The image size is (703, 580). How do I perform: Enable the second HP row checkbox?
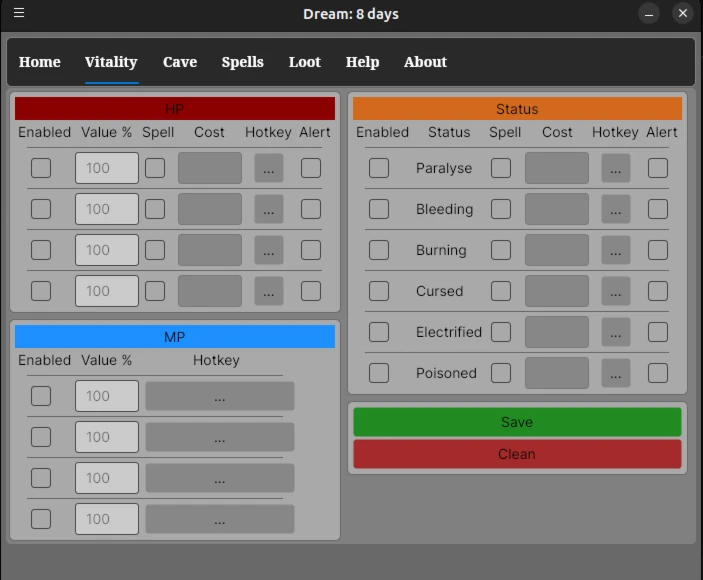point(41,209)
